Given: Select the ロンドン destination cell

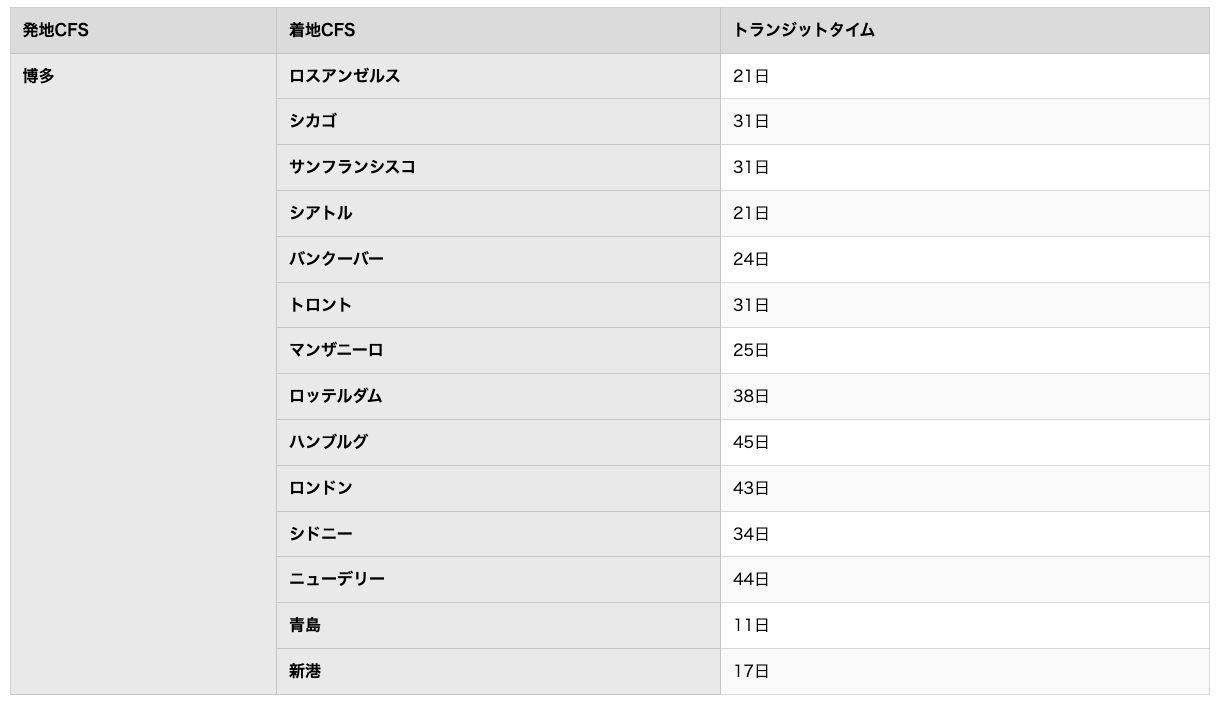Looking at the screenshot, I should coord(498,488).
